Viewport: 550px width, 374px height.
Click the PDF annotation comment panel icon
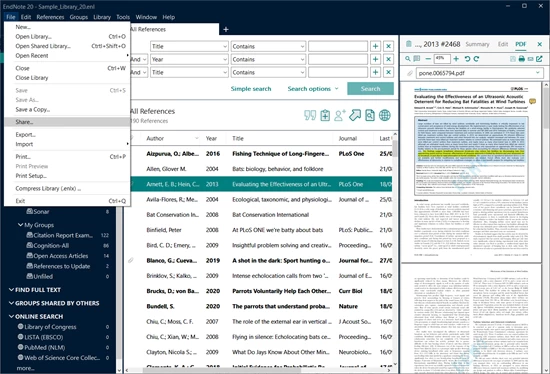(417, 59)
